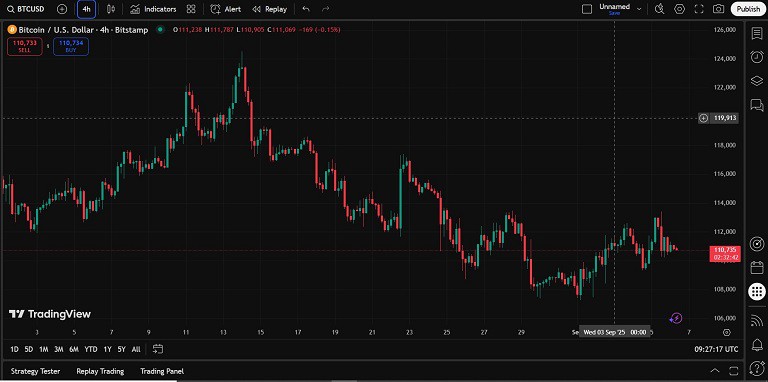Click the green market status dot
The height and width of the screenshot is (382, 768).
[160, 30]
